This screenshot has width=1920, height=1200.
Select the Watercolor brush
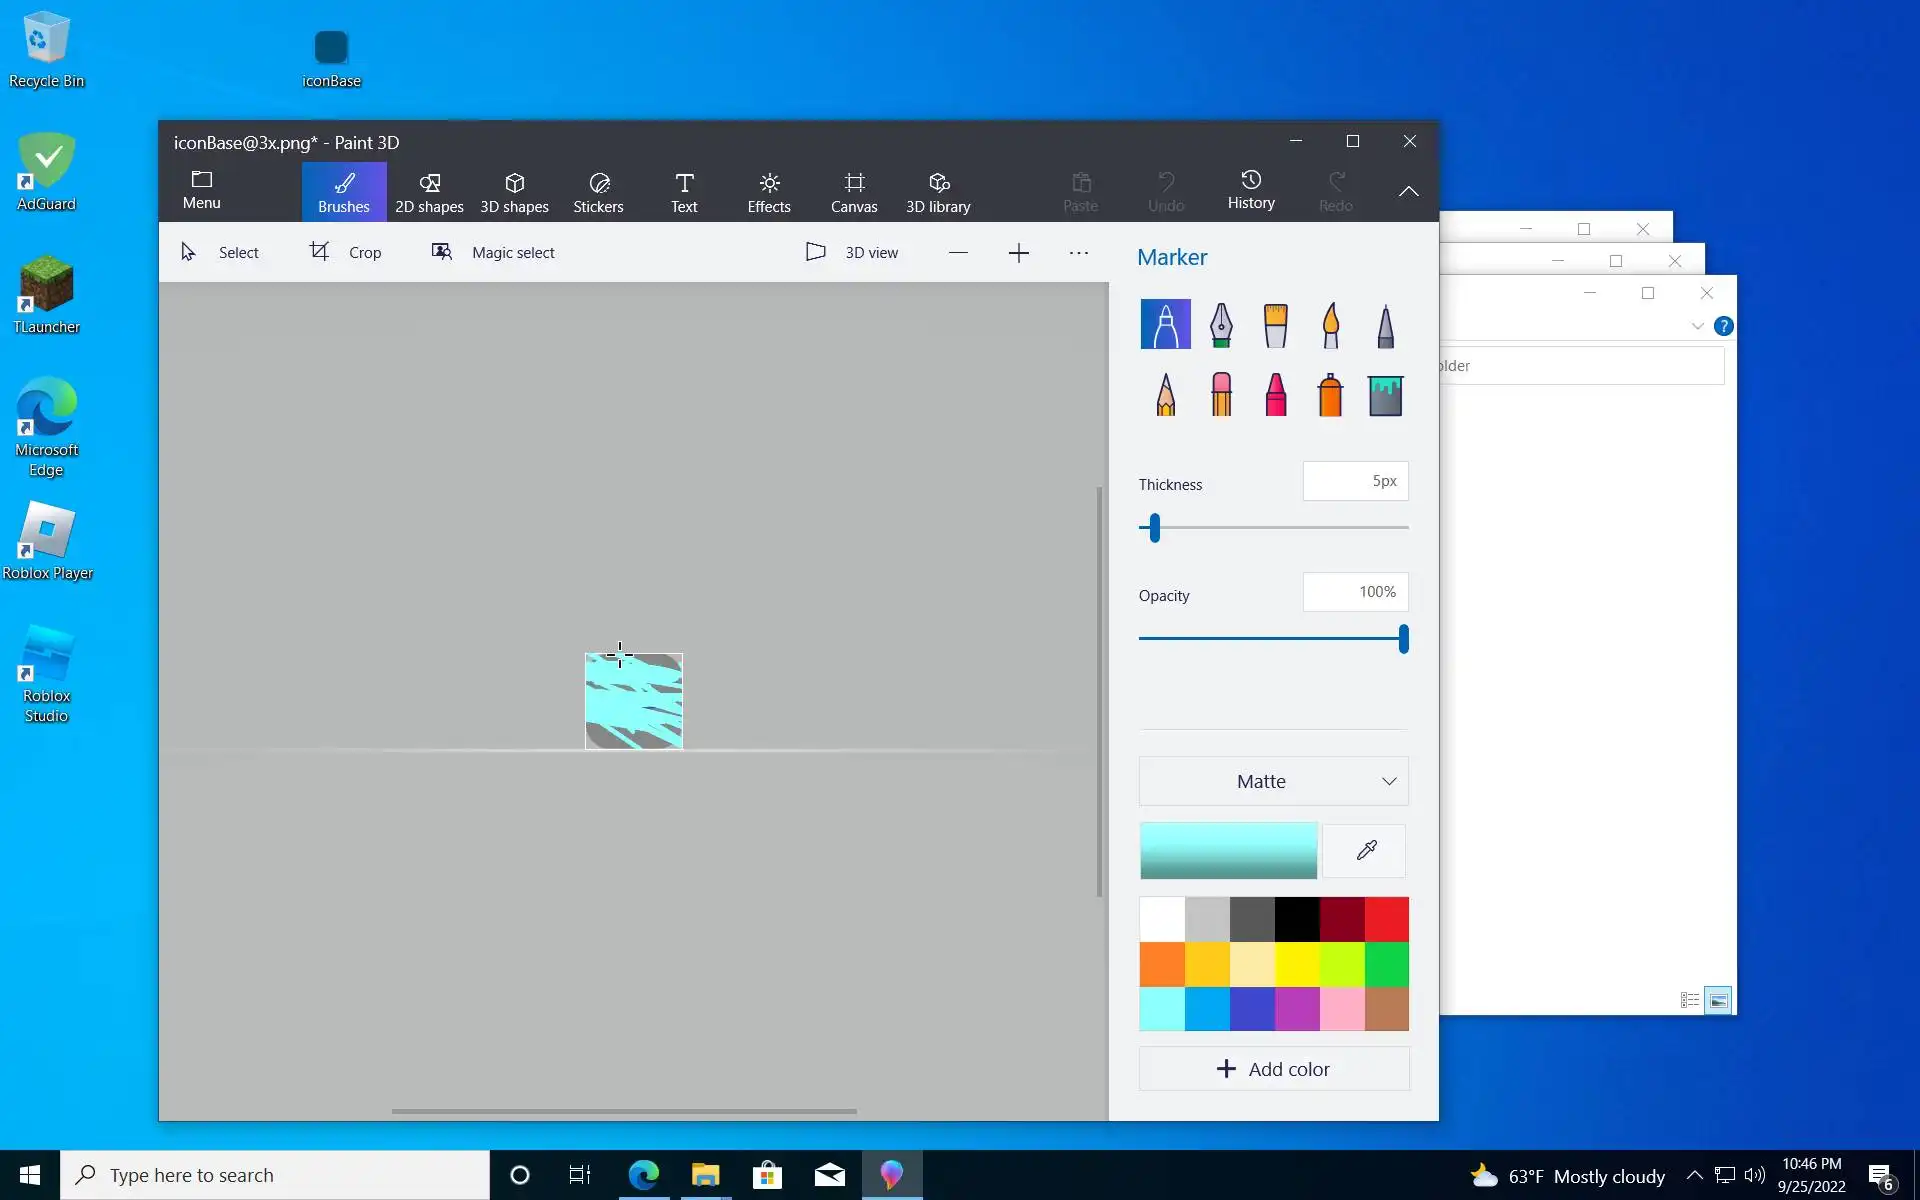[1330, 324]
